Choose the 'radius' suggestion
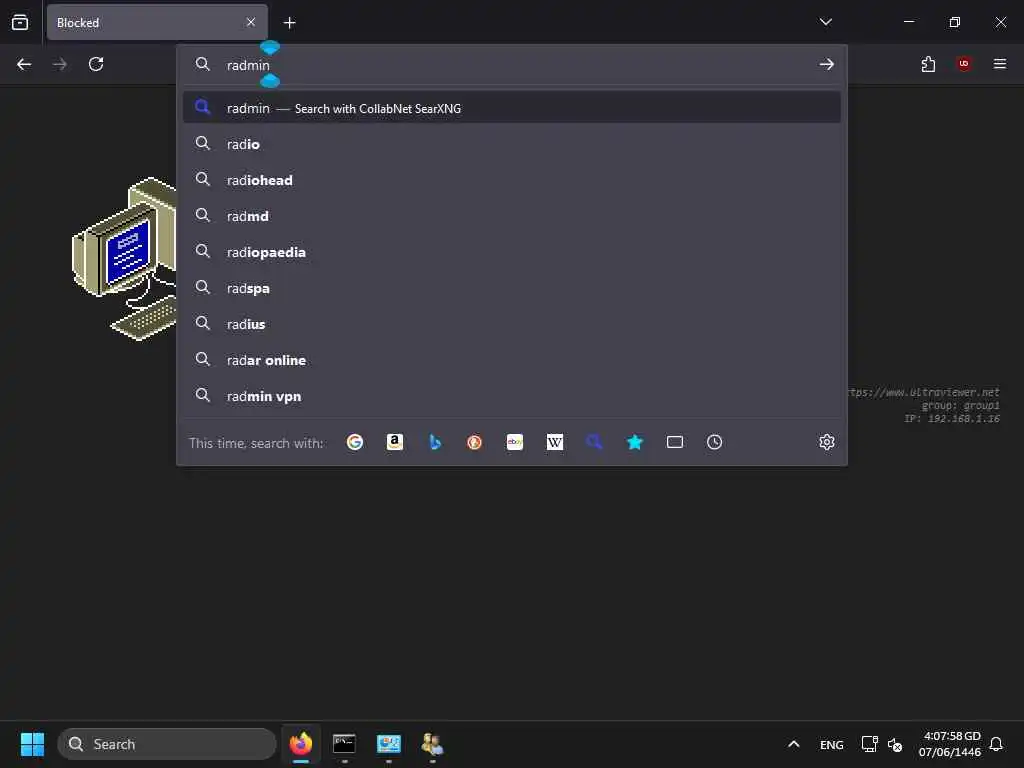 tap(512, 324)
